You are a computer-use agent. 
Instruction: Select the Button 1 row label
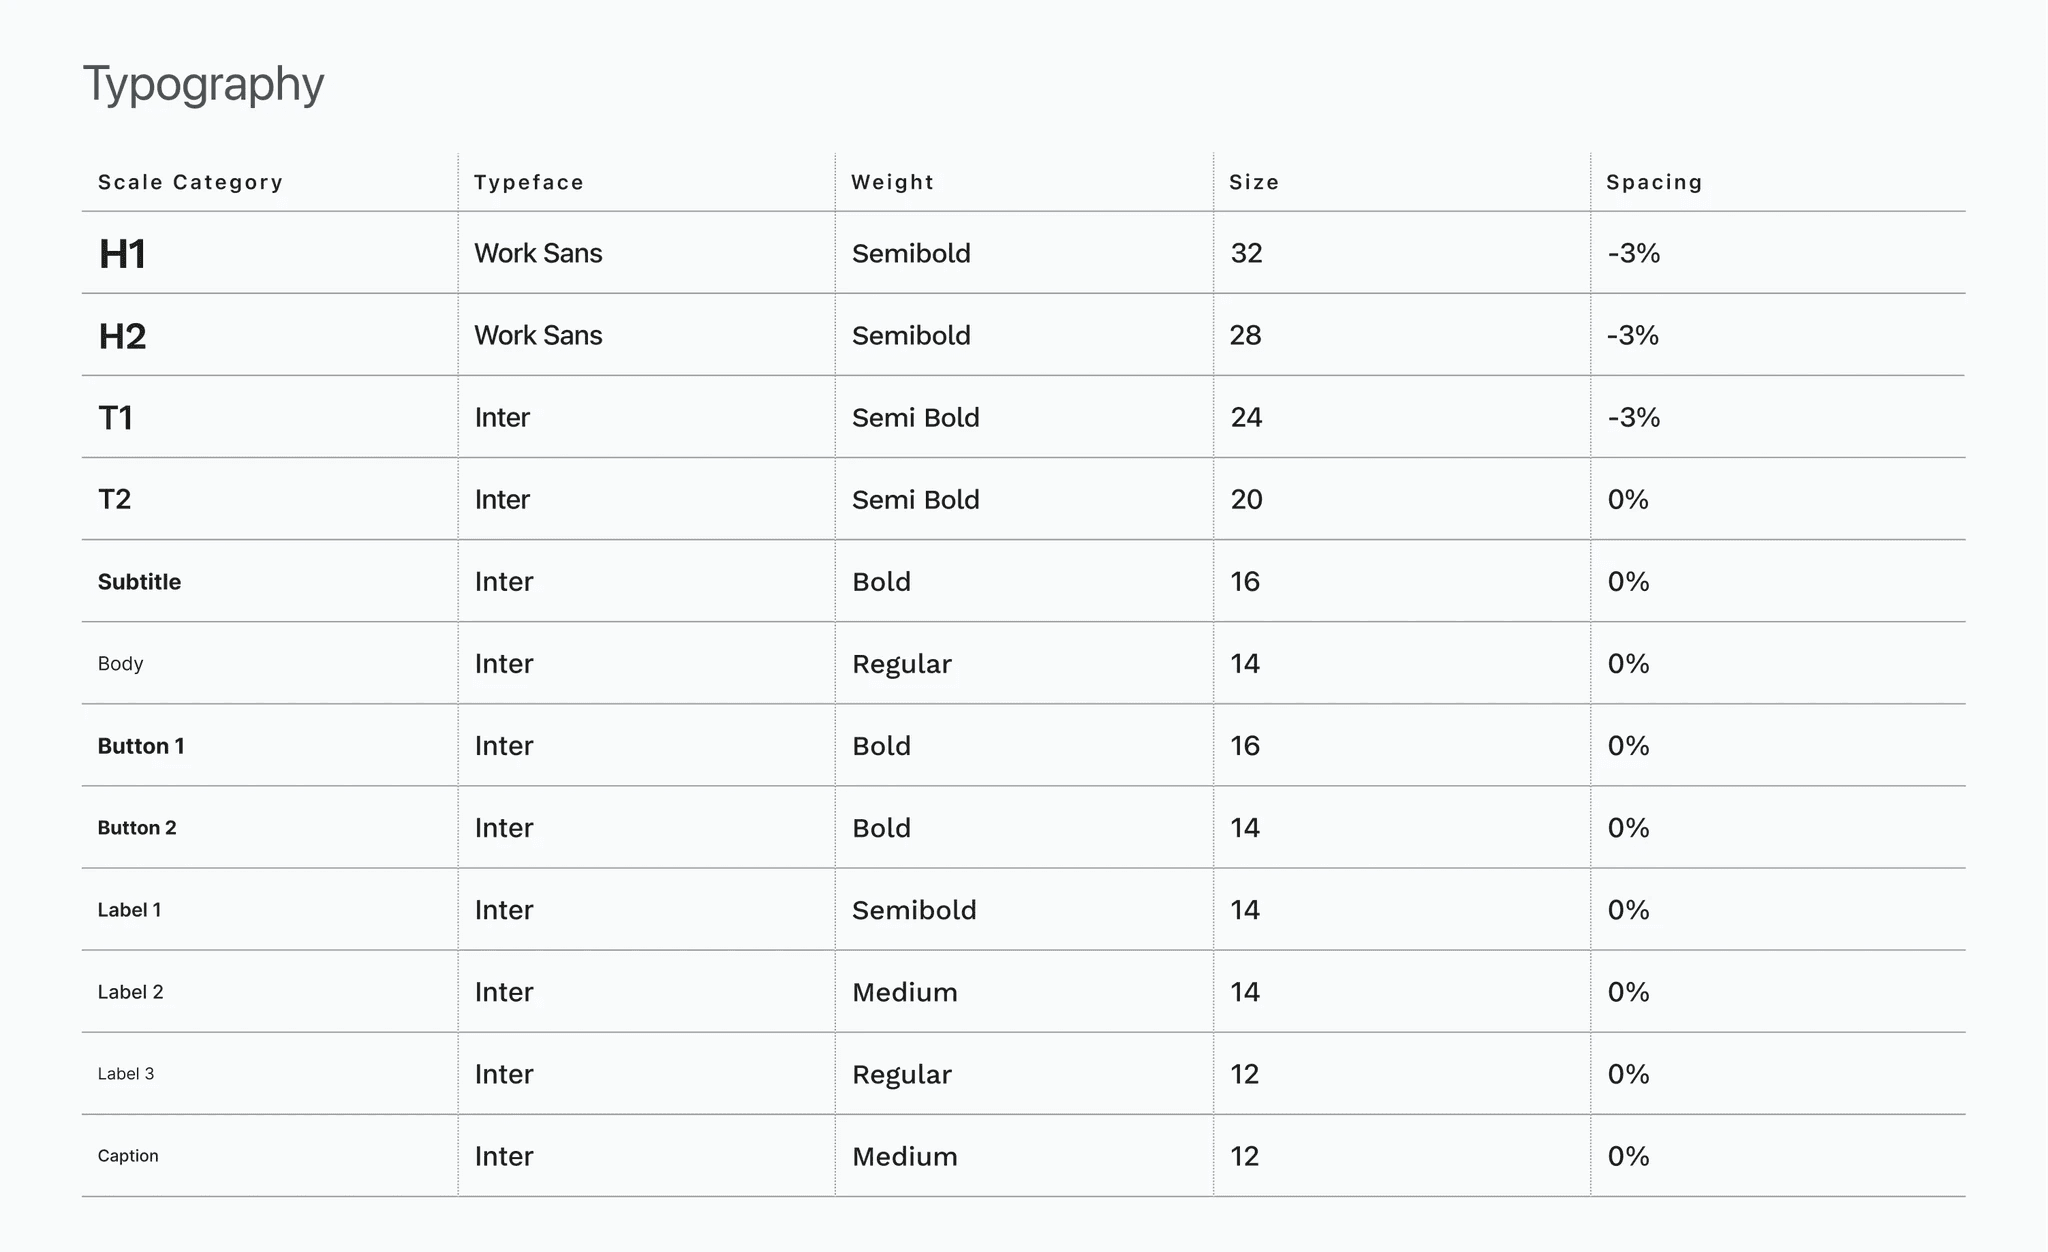click(x=140, y=746)
